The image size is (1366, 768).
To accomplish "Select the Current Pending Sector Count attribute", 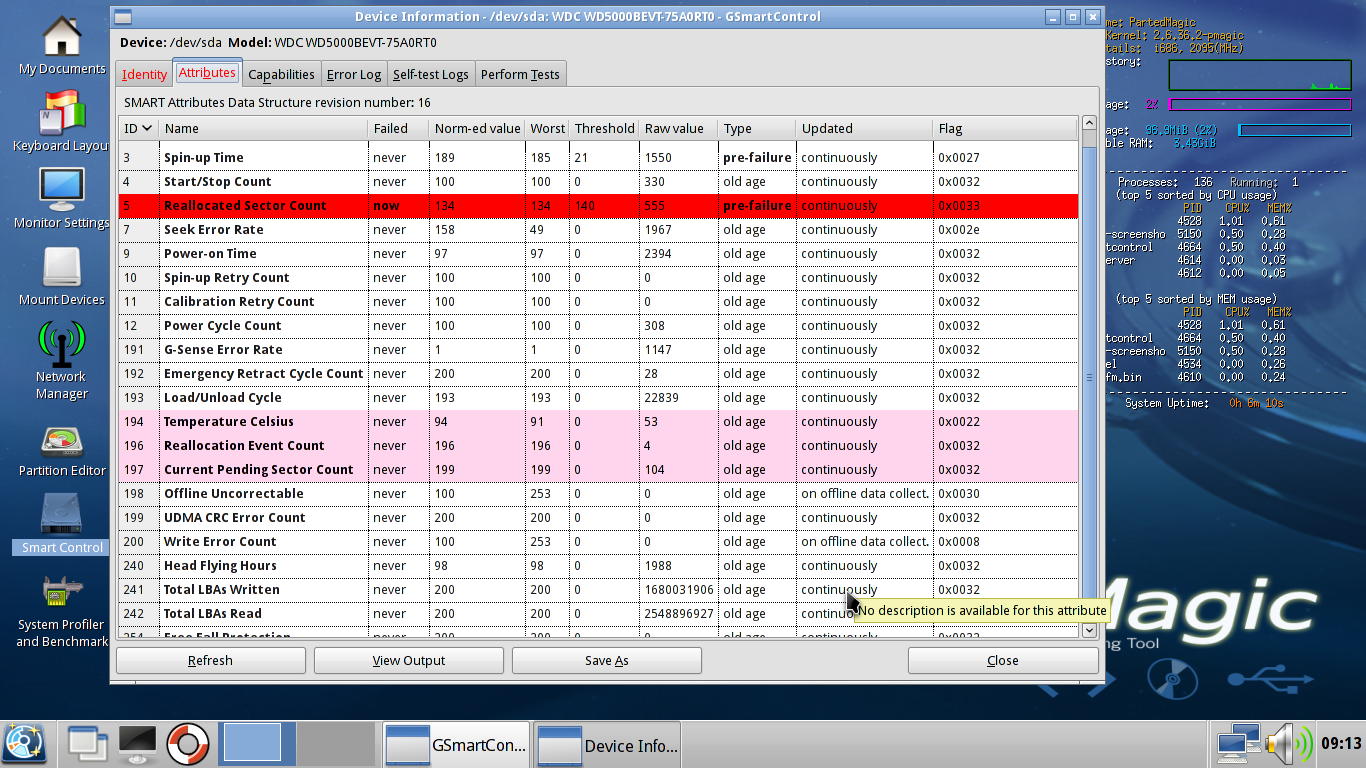I will point(598,469).
